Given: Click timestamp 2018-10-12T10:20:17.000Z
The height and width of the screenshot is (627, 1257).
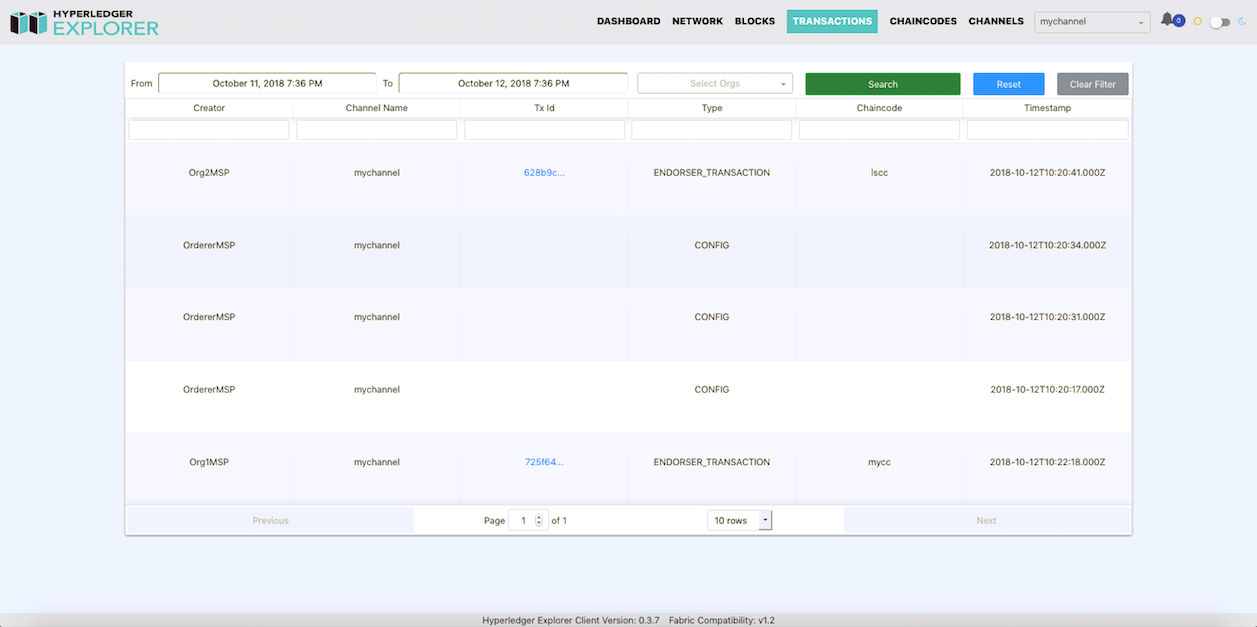Looking at the screenshot, I should (x=1047, y=389).
